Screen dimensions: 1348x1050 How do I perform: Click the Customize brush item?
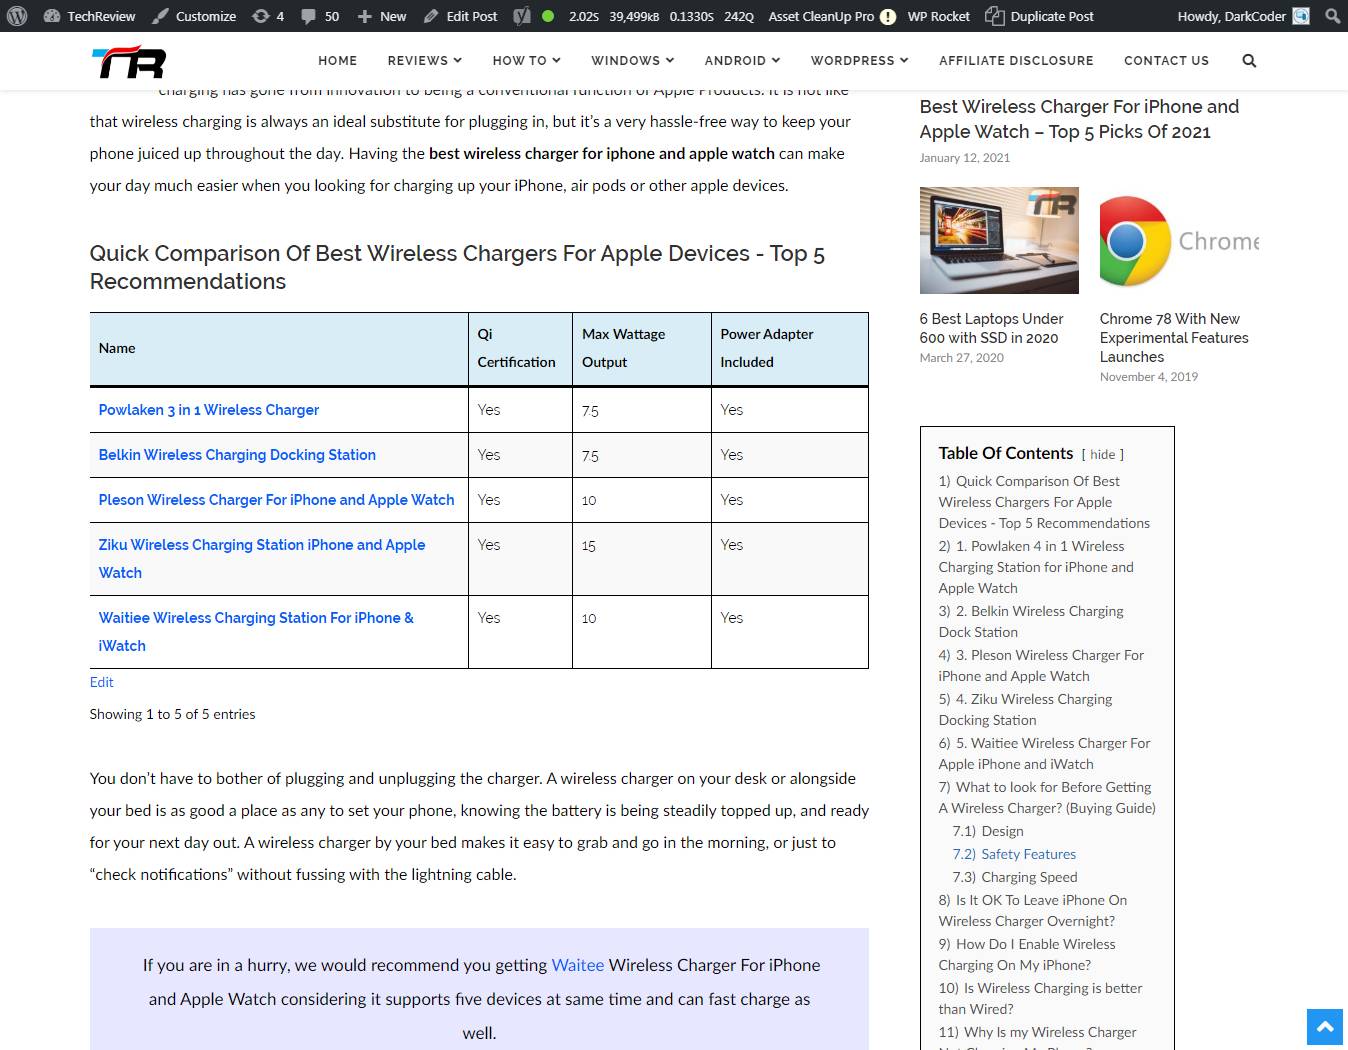(x=194, y=16)
